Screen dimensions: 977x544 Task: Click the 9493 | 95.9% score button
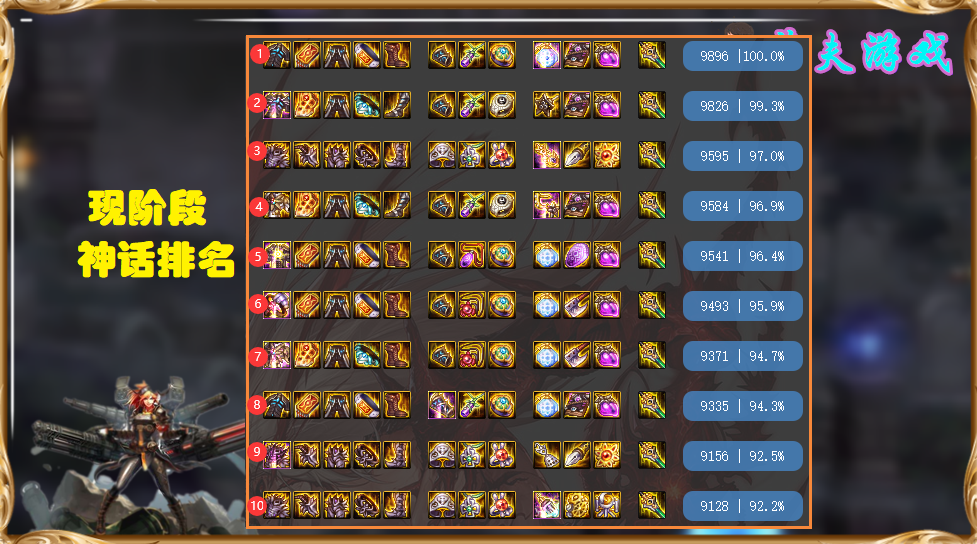coord(742,306)
